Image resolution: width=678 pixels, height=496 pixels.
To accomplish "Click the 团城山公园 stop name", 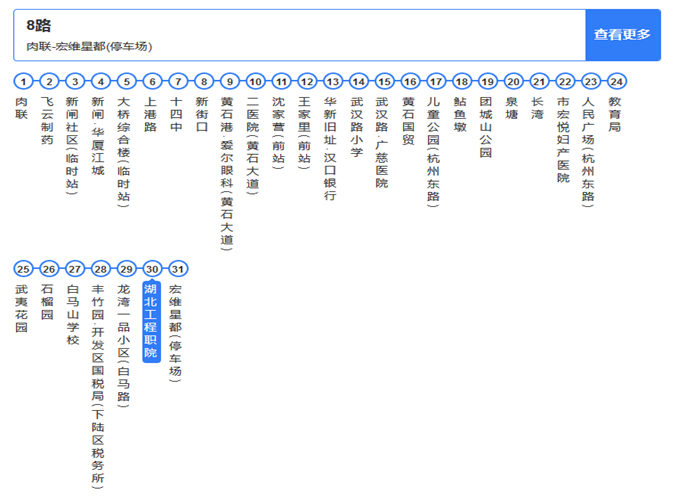I will 486,127.
